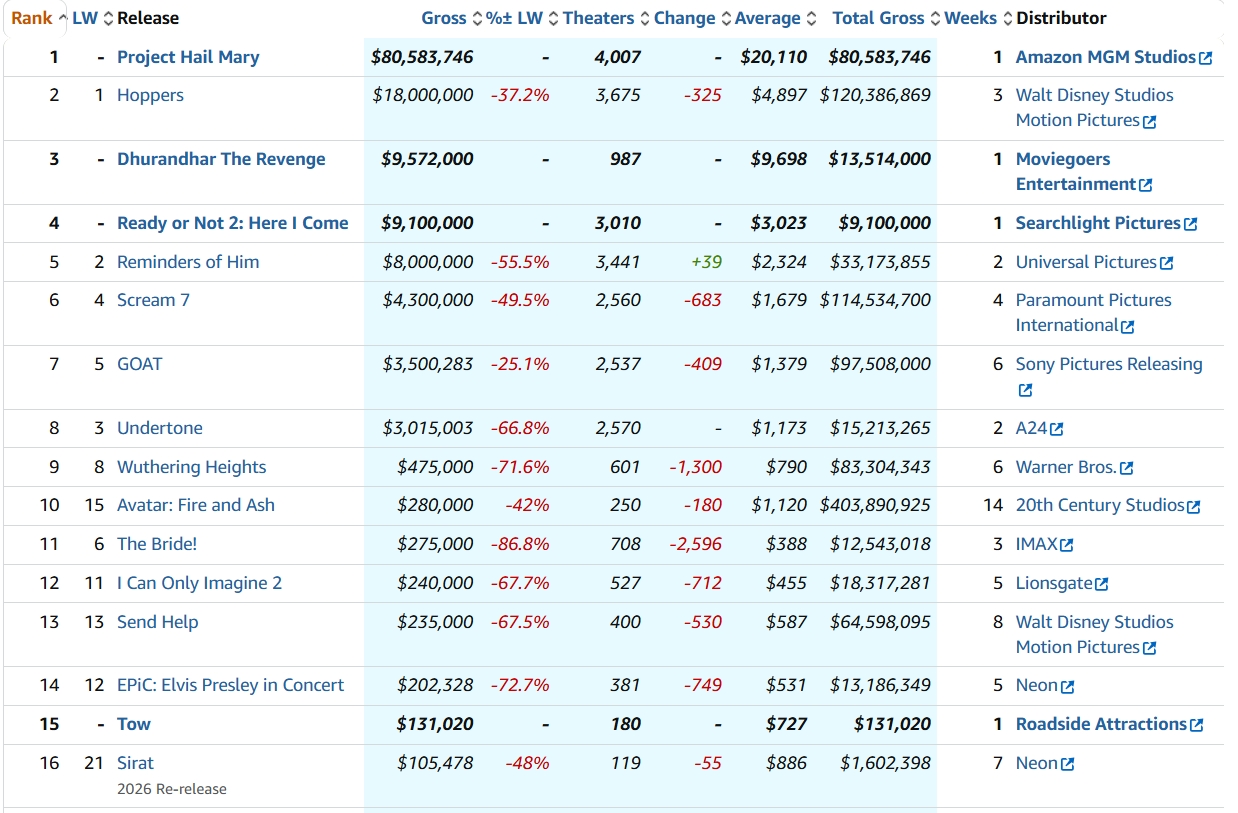Sort table by Rank column
1238x813 pixels.
tap(31, 18)
